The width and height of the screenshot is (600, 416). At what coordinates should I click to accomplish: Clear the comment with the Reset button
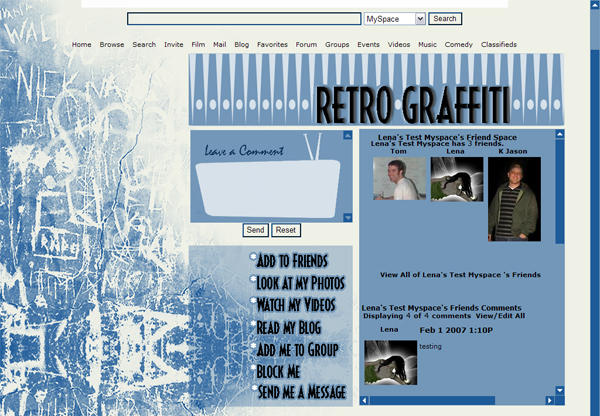click(x=286, y=230)
